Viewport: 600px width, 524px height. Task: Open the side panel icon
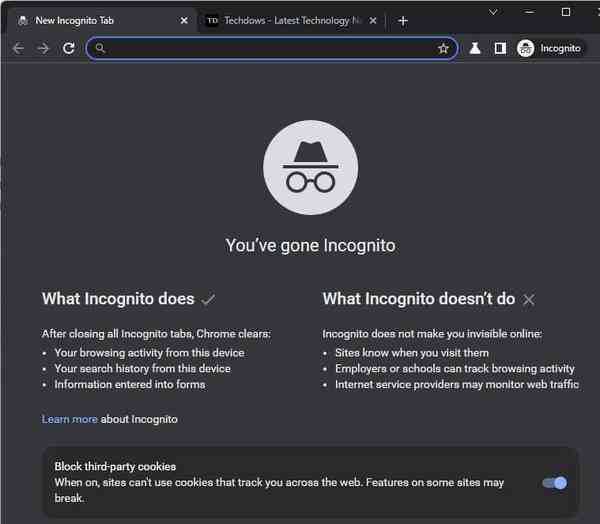click(500, 48)
